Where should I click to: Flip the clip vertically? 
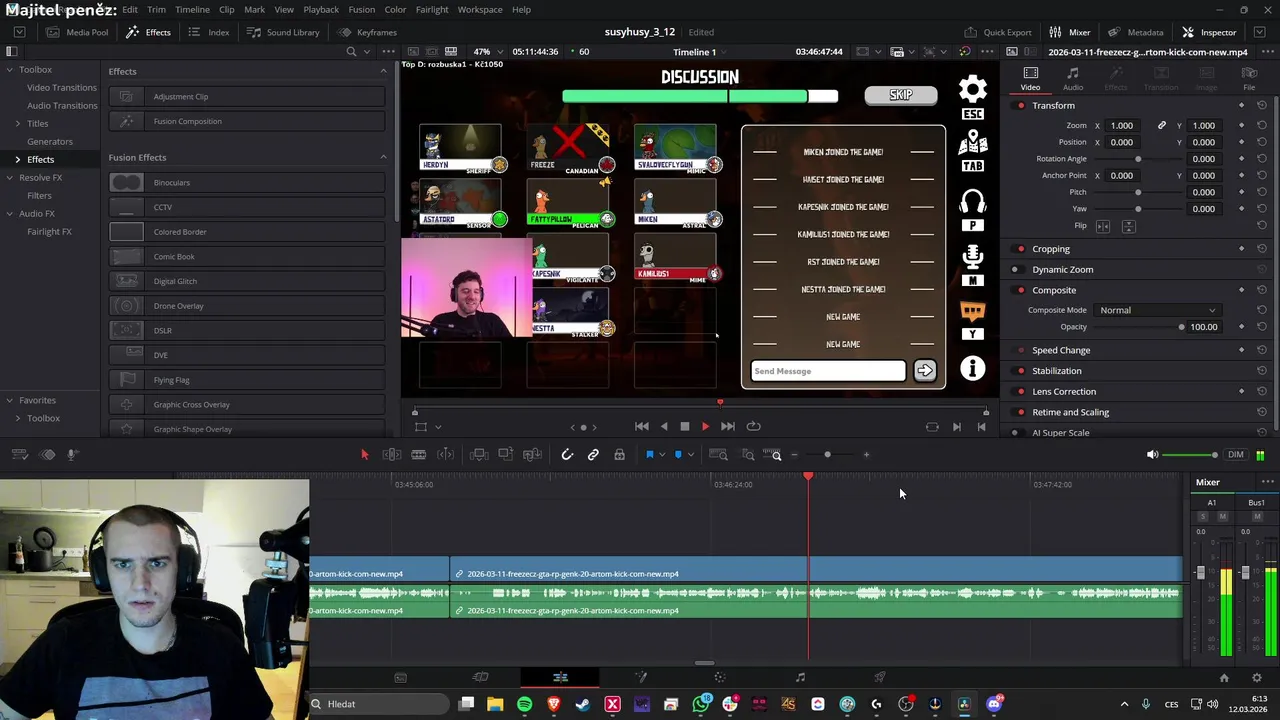point(1128,226)
